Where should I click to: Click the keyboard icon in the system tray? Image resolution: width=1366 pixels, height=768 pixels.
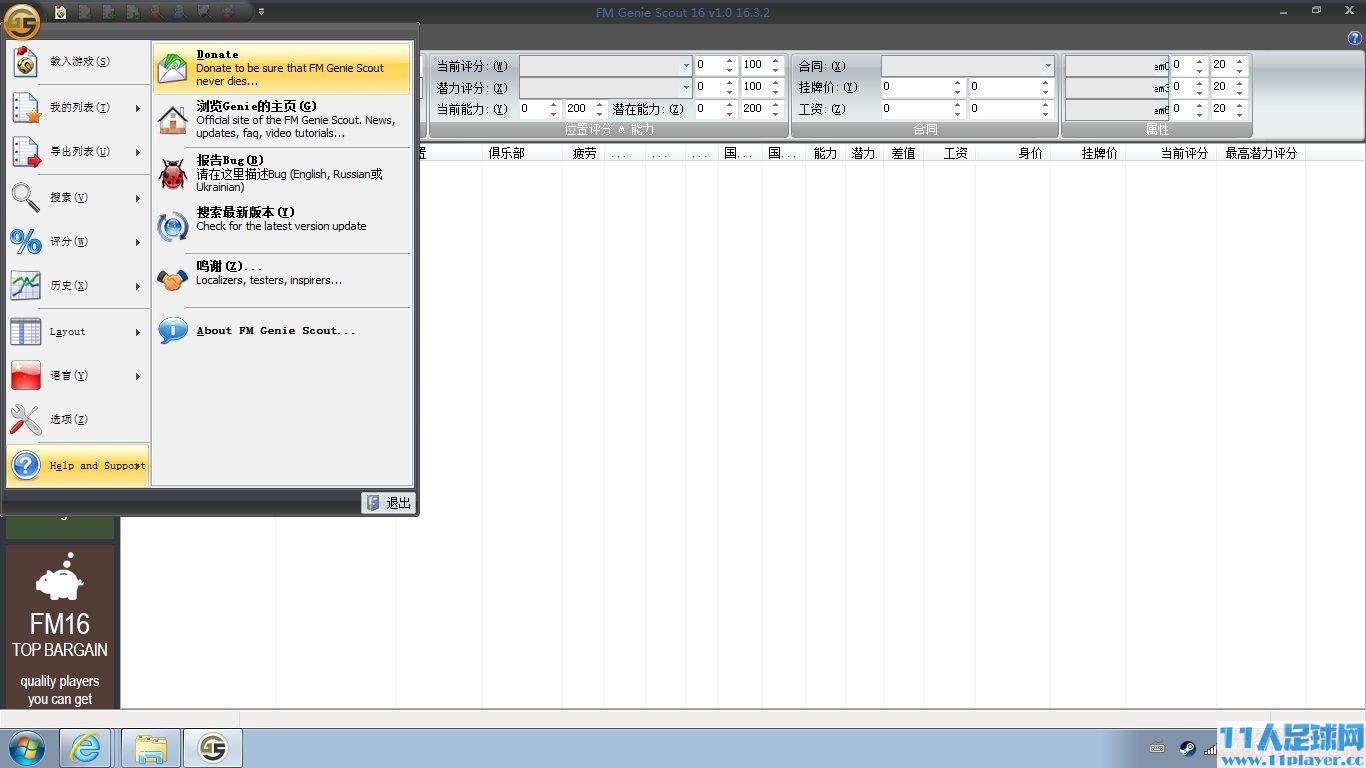[1157, 748]
